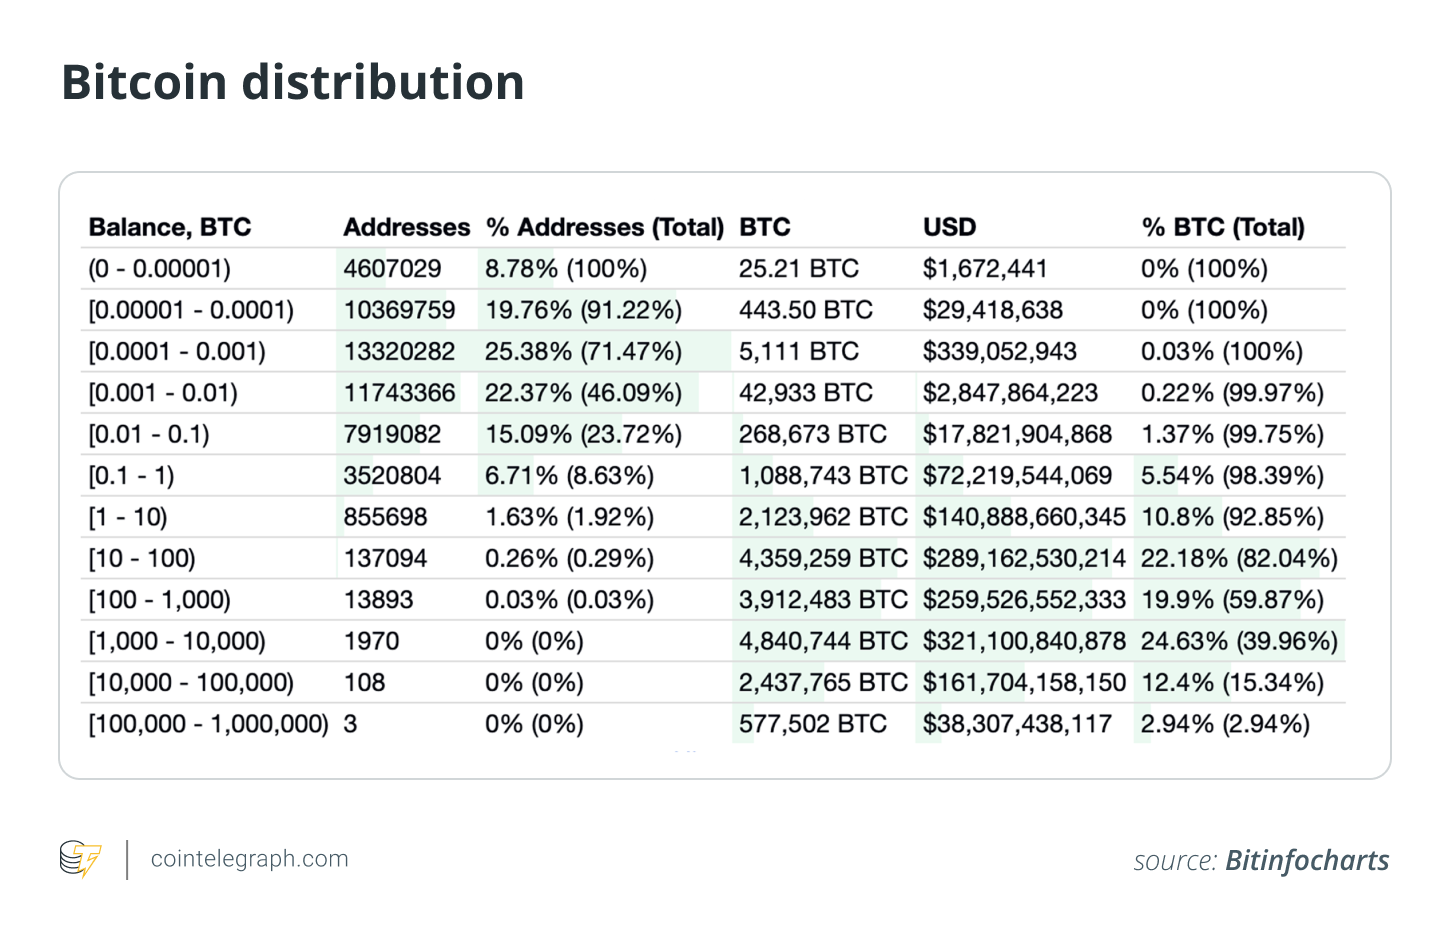Sort by the "Balance, BTC" column header
The width and height of the screenshot is (1450, 940).
170,227
